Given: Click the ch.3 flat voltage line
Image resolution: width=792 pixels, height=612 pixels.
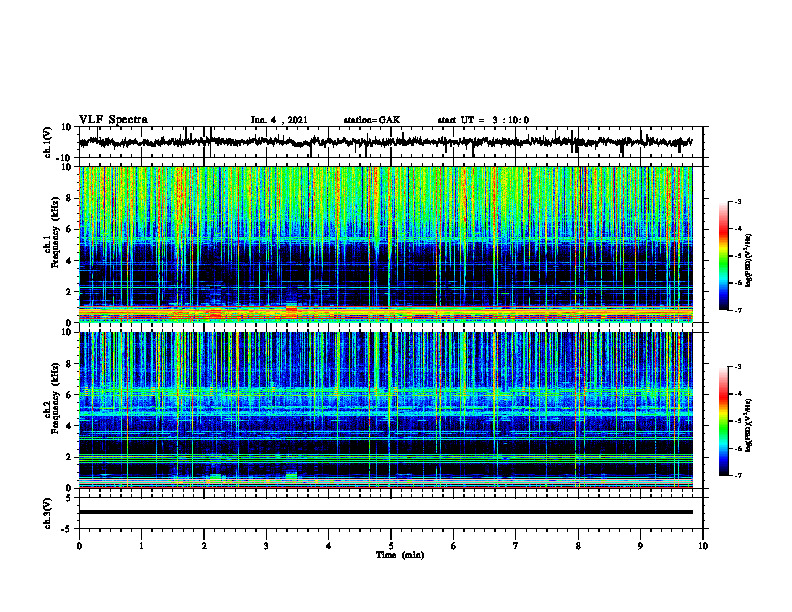Looking at the screenshot, I should (385, 512).
